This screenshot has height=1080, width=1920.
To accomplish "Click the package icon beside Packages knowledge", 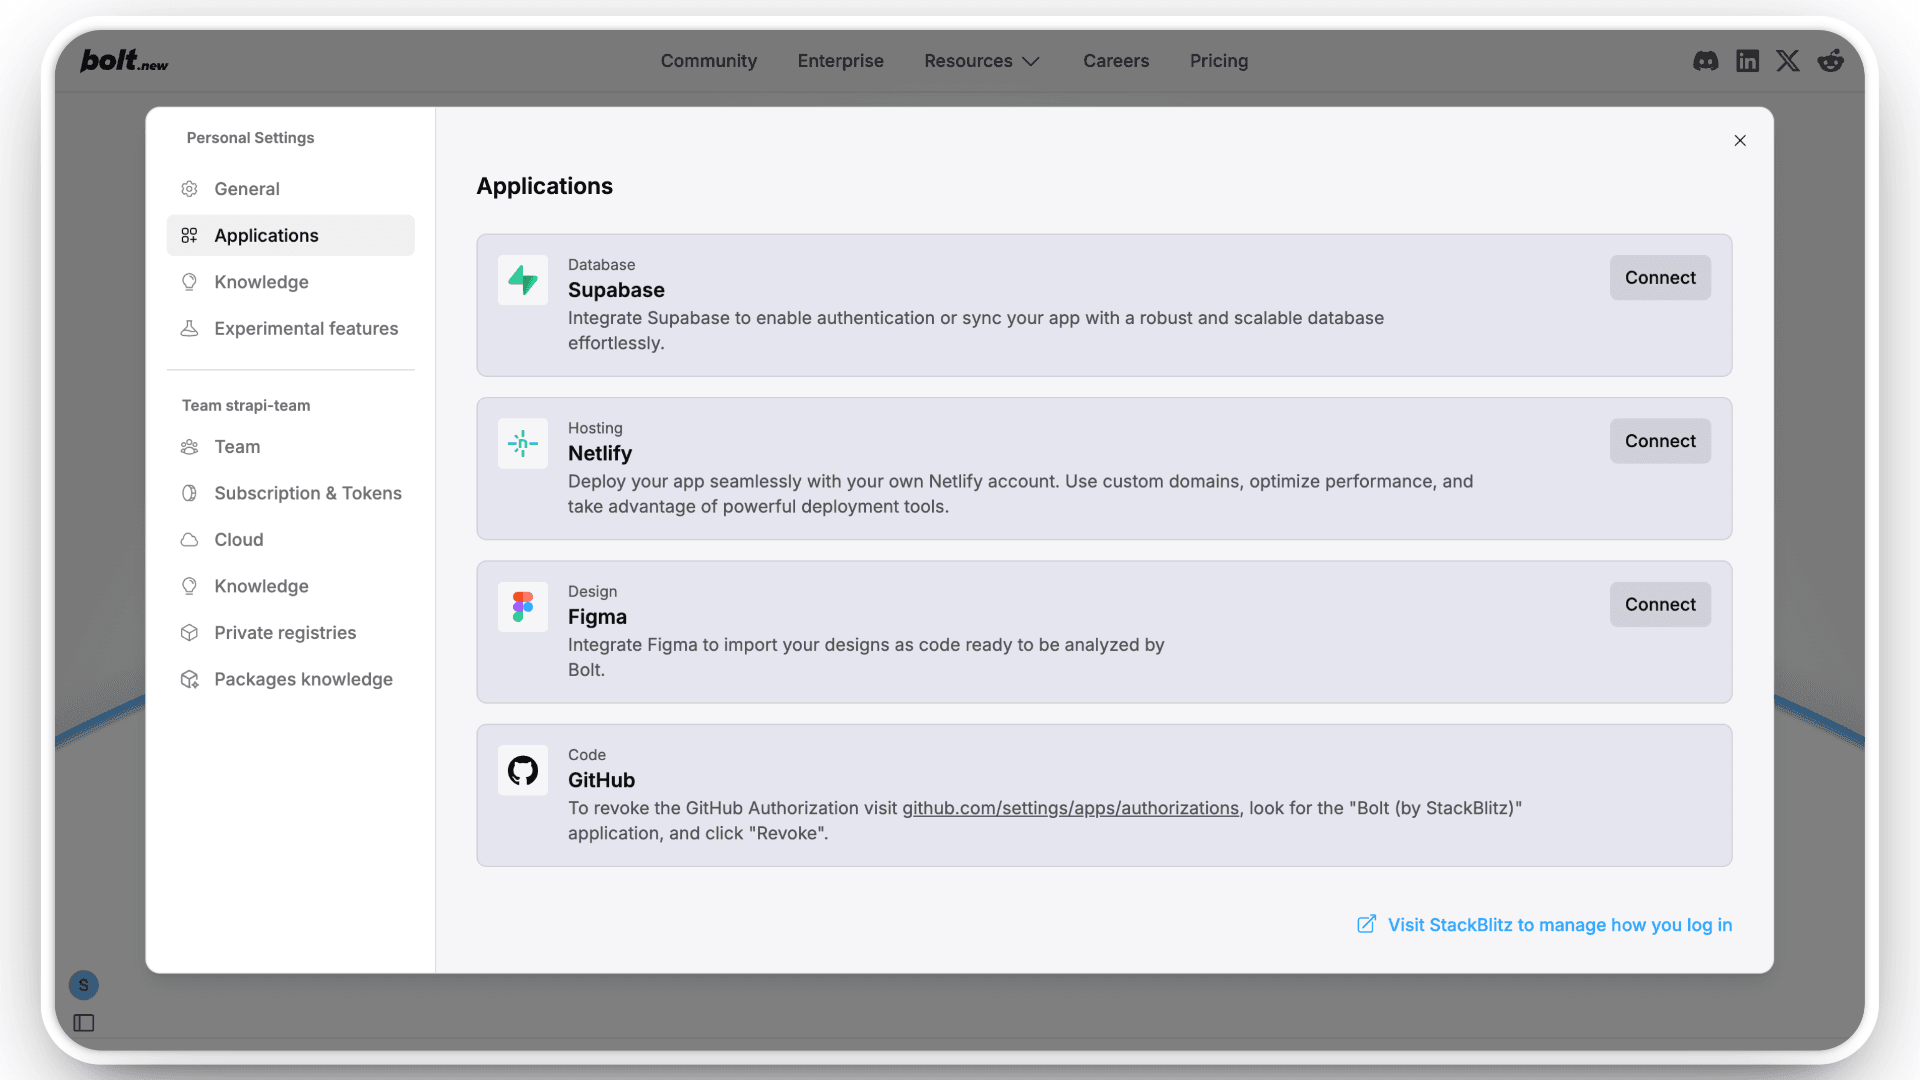I will tap(189, 680).
